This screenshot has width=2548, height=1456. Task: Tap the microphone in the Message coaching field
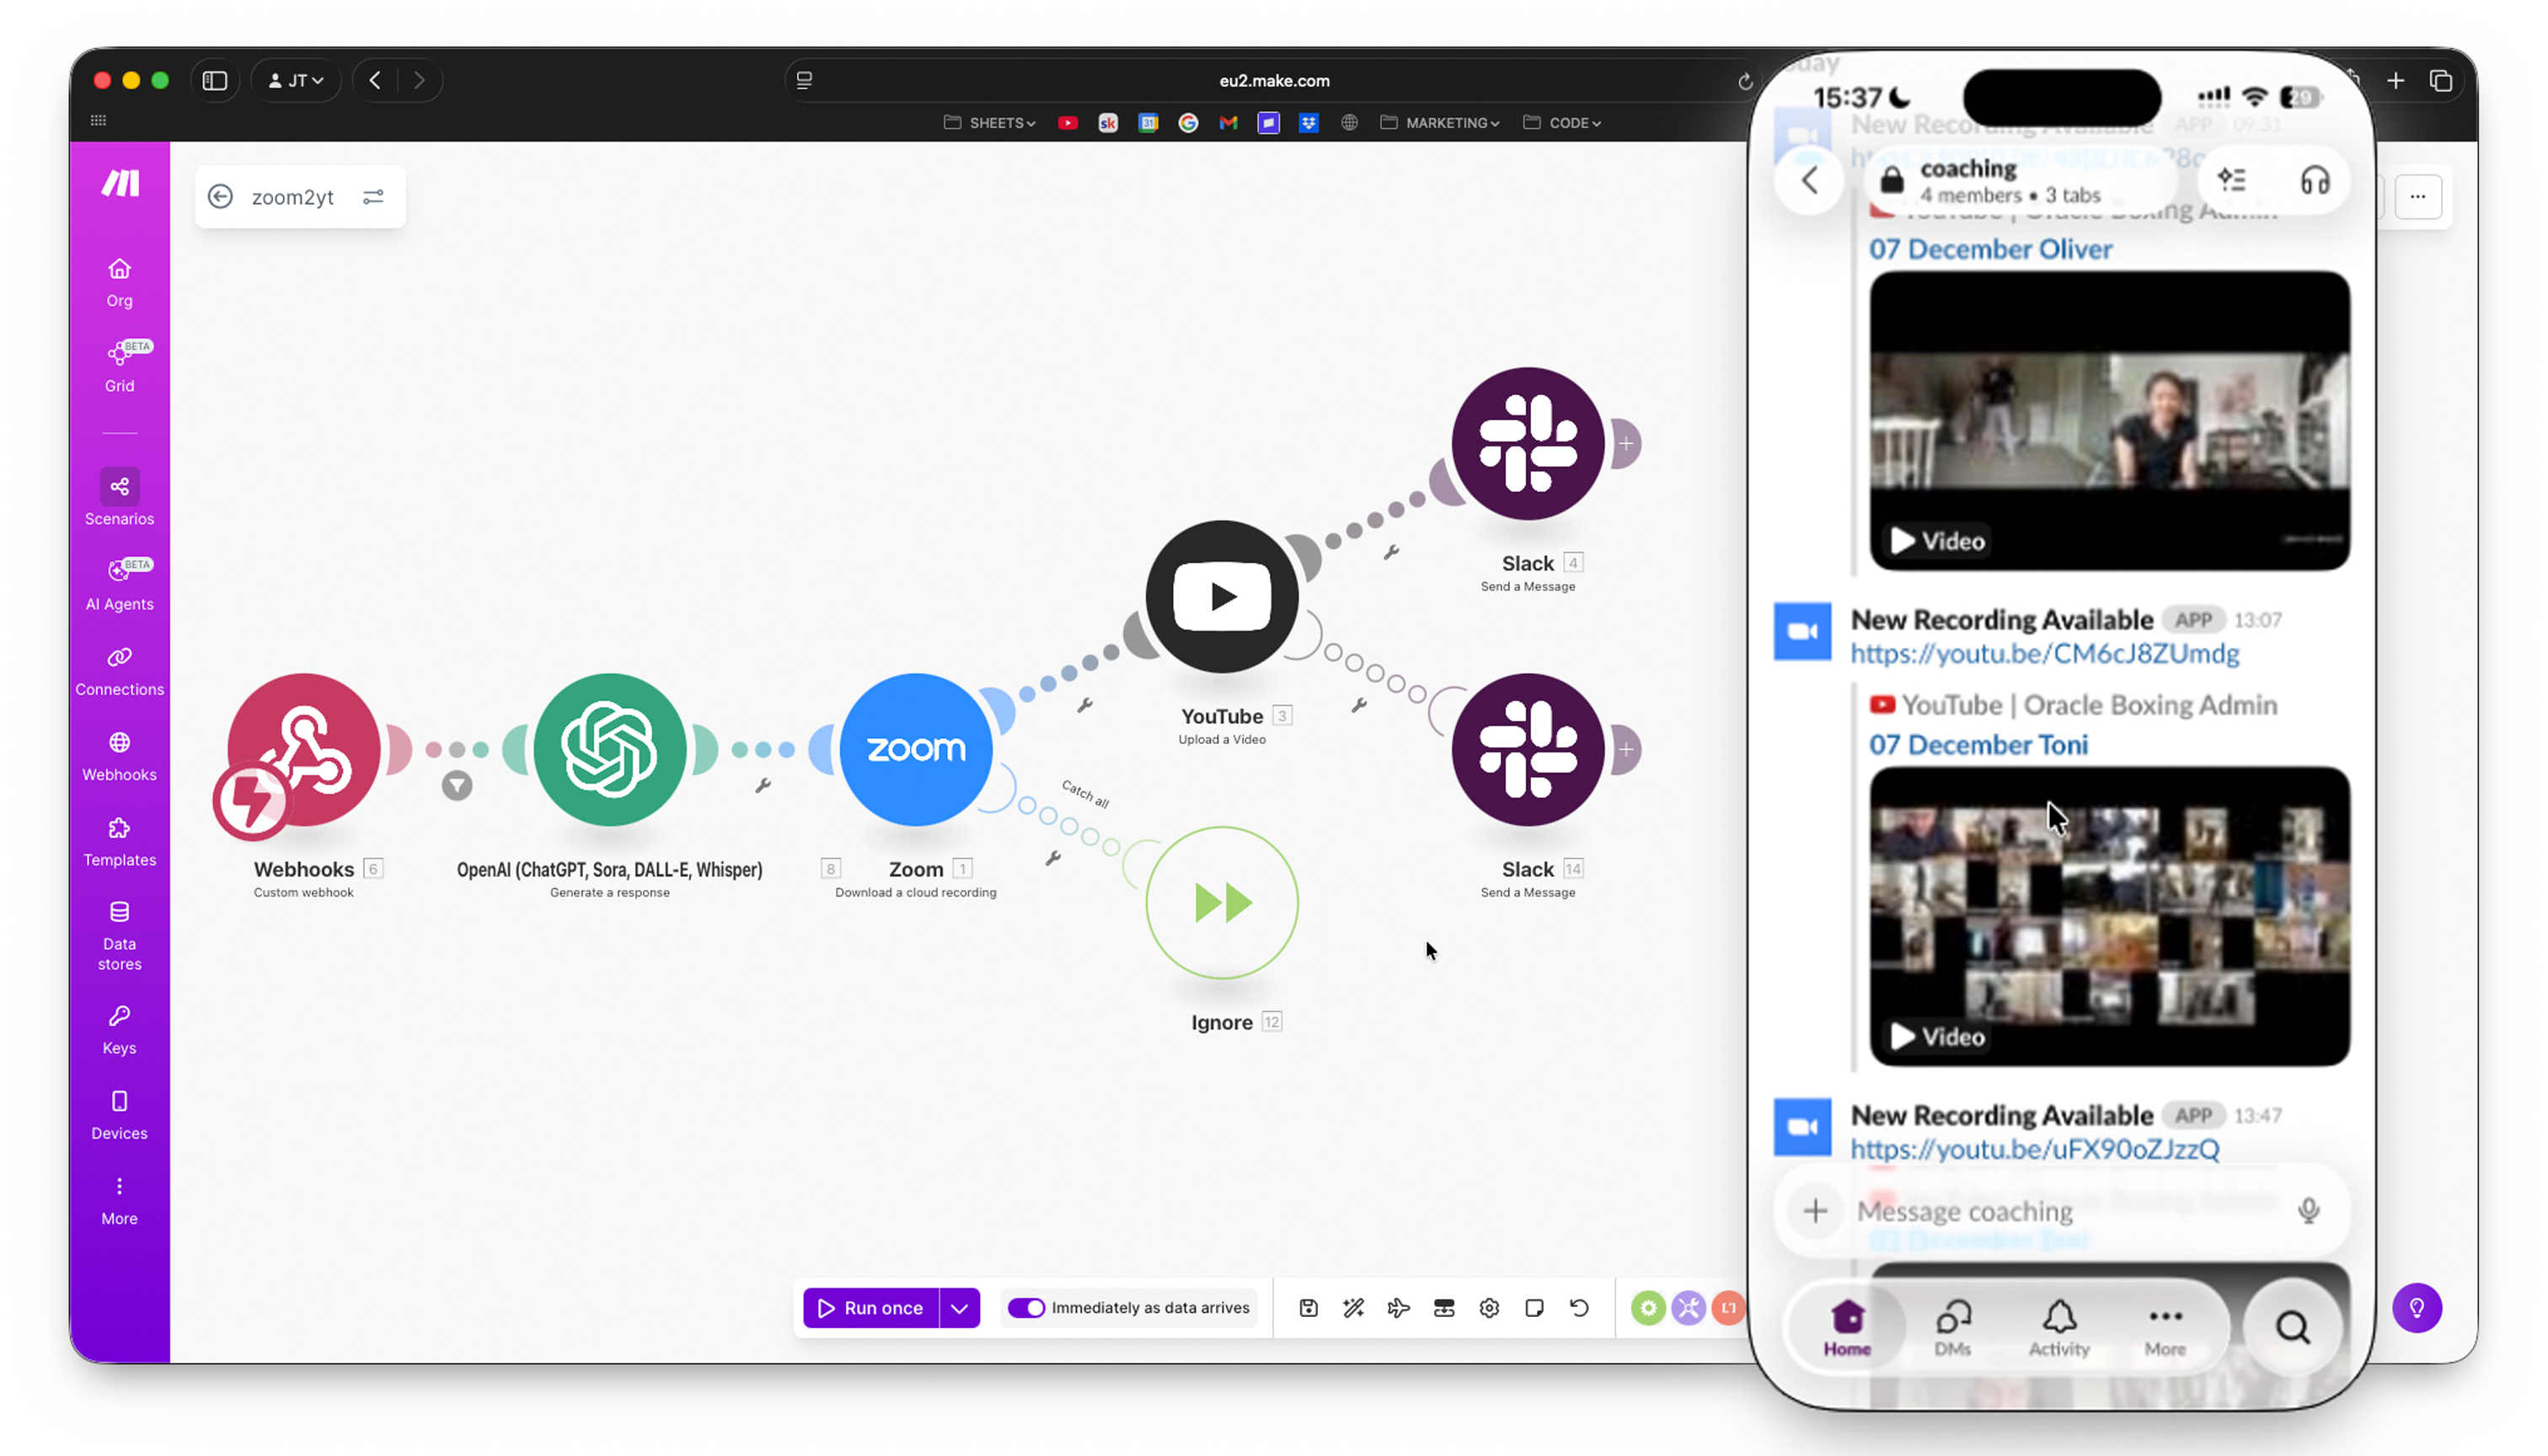click(x=2307, y=1210)
